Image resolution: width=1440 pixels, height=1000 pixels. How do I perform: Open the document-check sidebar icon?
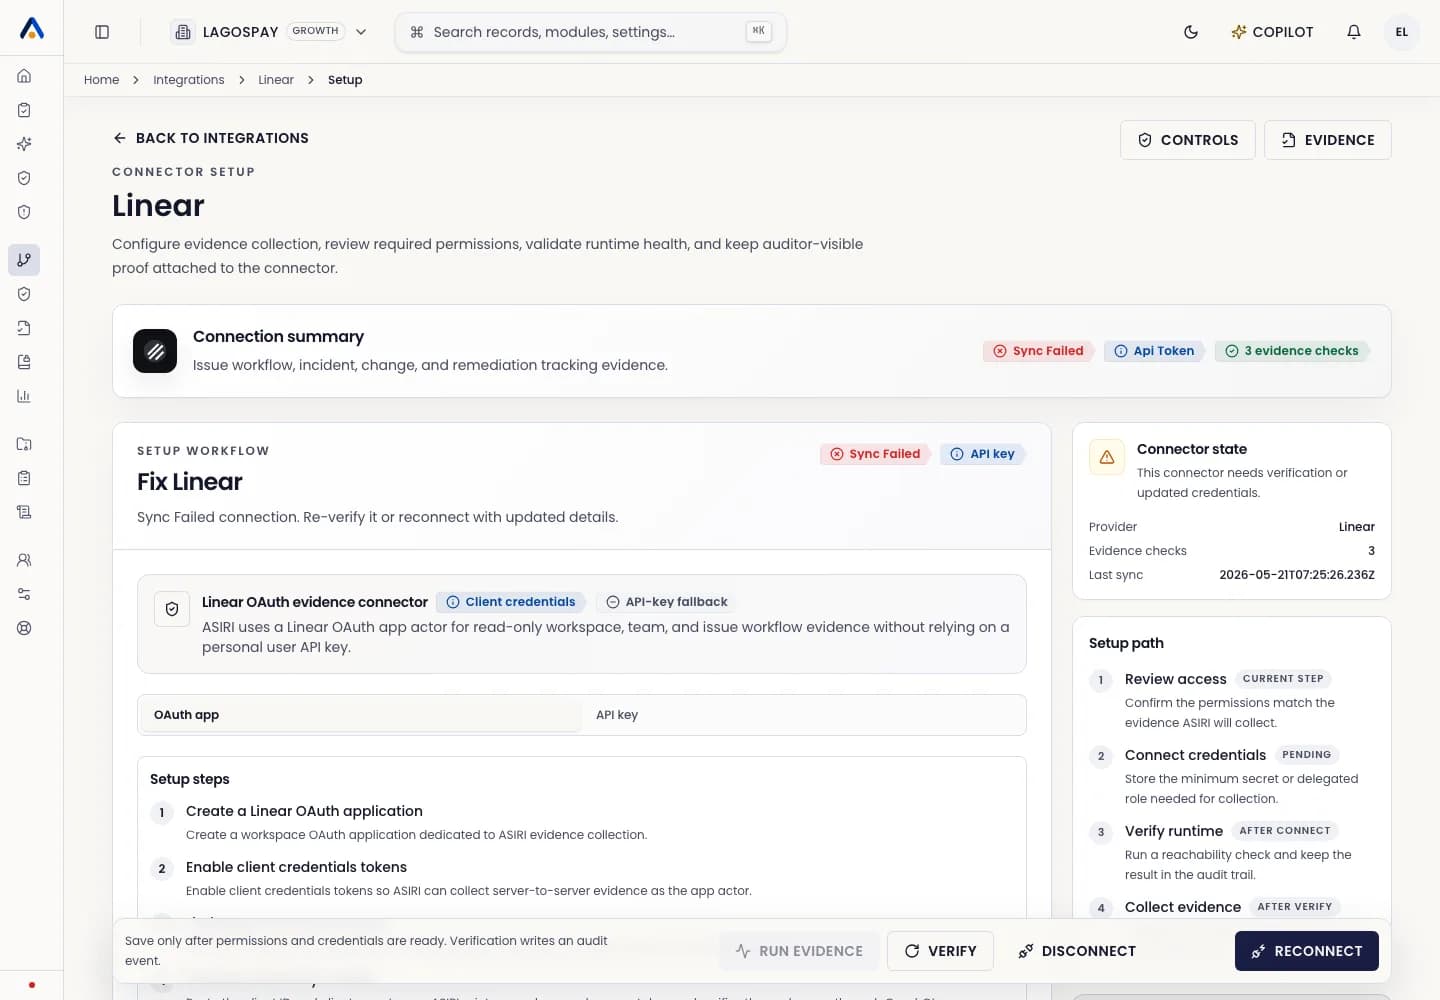pos(24,328)
